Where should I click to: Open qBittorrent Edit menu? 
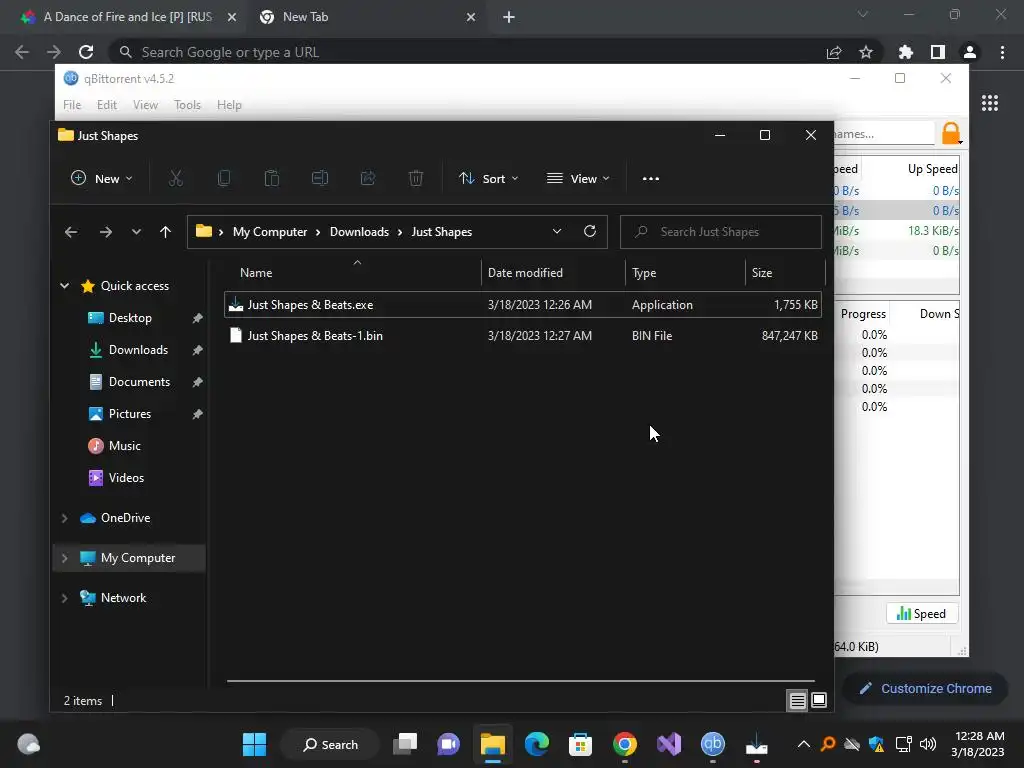[x=106, y=105]
